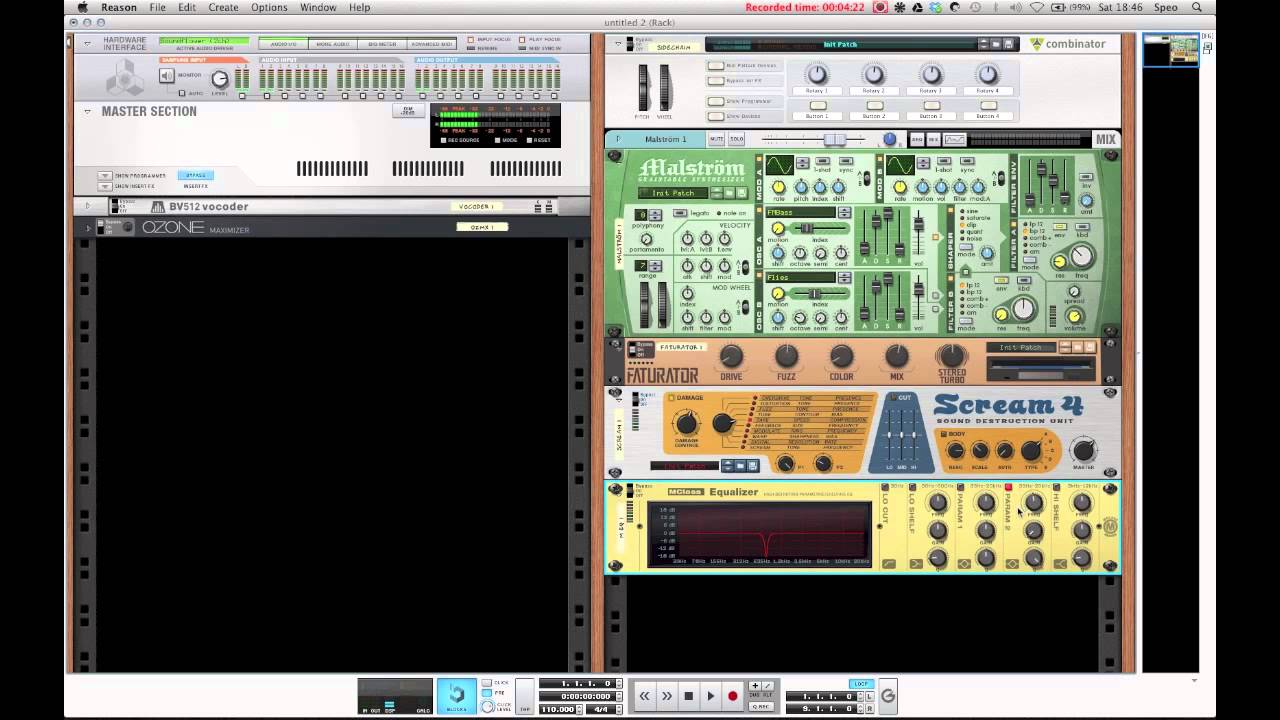This screenshot has width=1280, height=720.
Task: Click the Malström 1 mix channel fader
Action: [834, 139]
